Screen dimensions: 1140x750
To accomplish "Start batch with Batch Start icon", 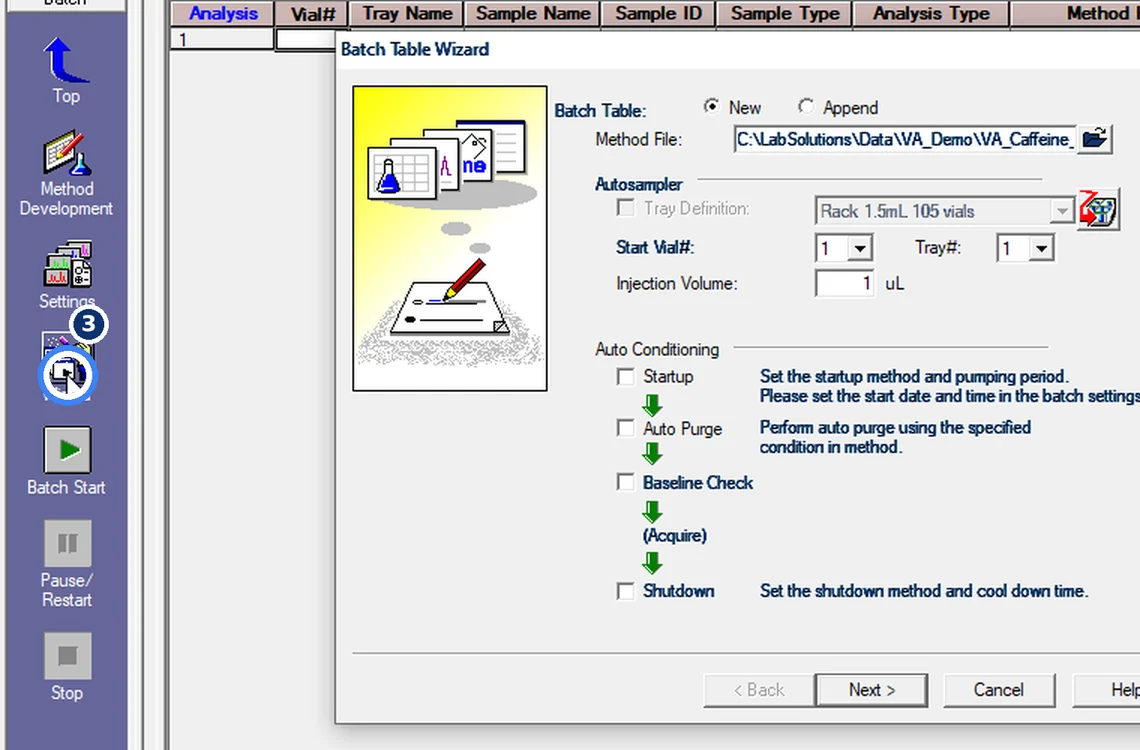I will pyautogui.click(x=67, y=461).
